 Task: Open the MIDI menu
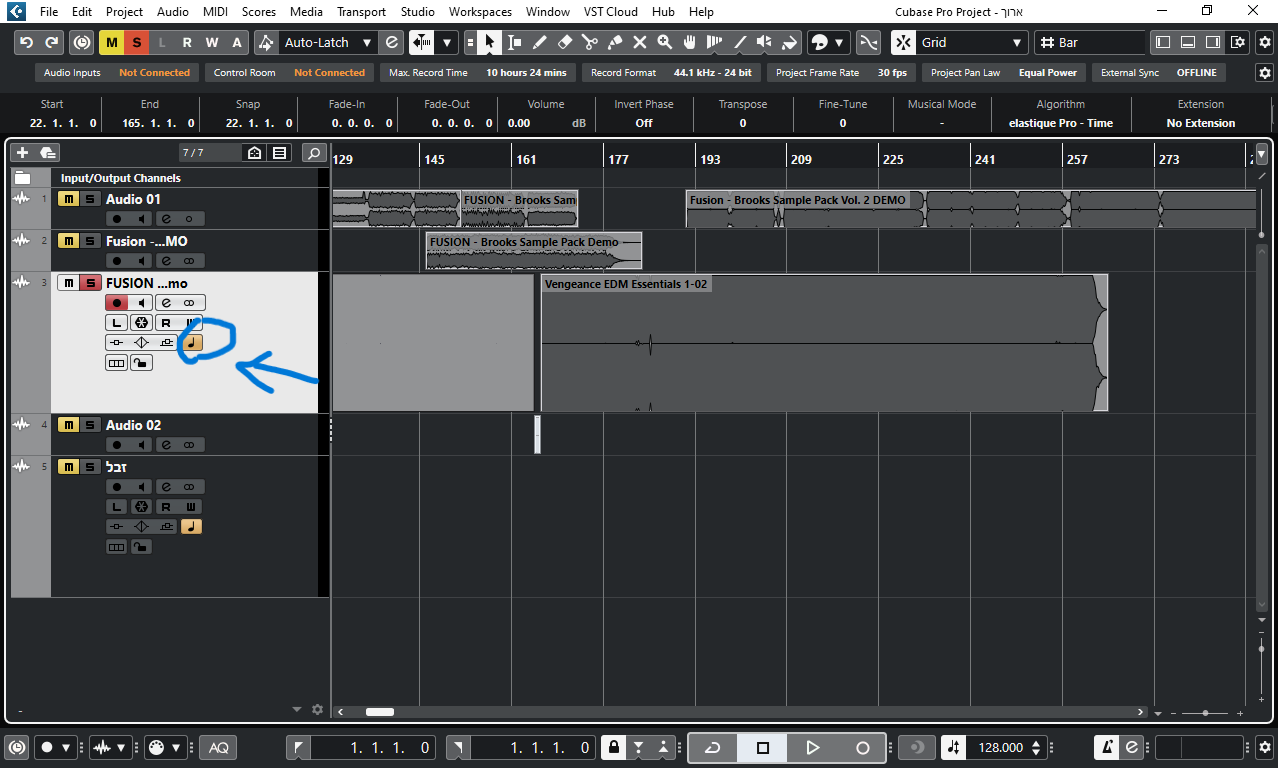pyautogui.click(x=215, y=12)
